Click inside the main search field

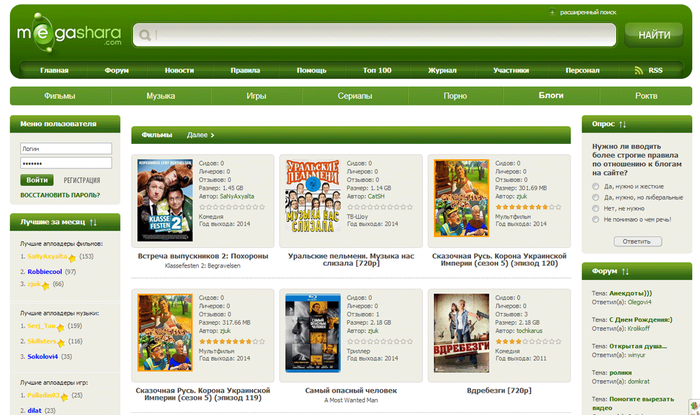[x=374, y=35]
